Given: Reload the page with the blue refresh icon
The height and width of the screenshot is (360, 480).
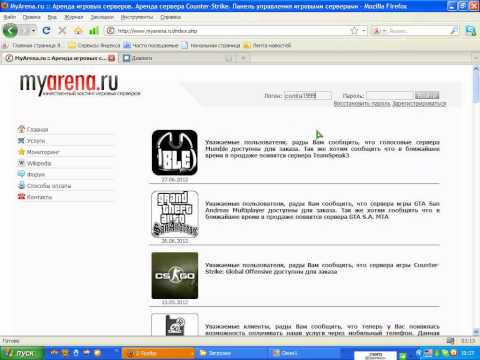Looking at the screenshot, I should tap(46, 31).
